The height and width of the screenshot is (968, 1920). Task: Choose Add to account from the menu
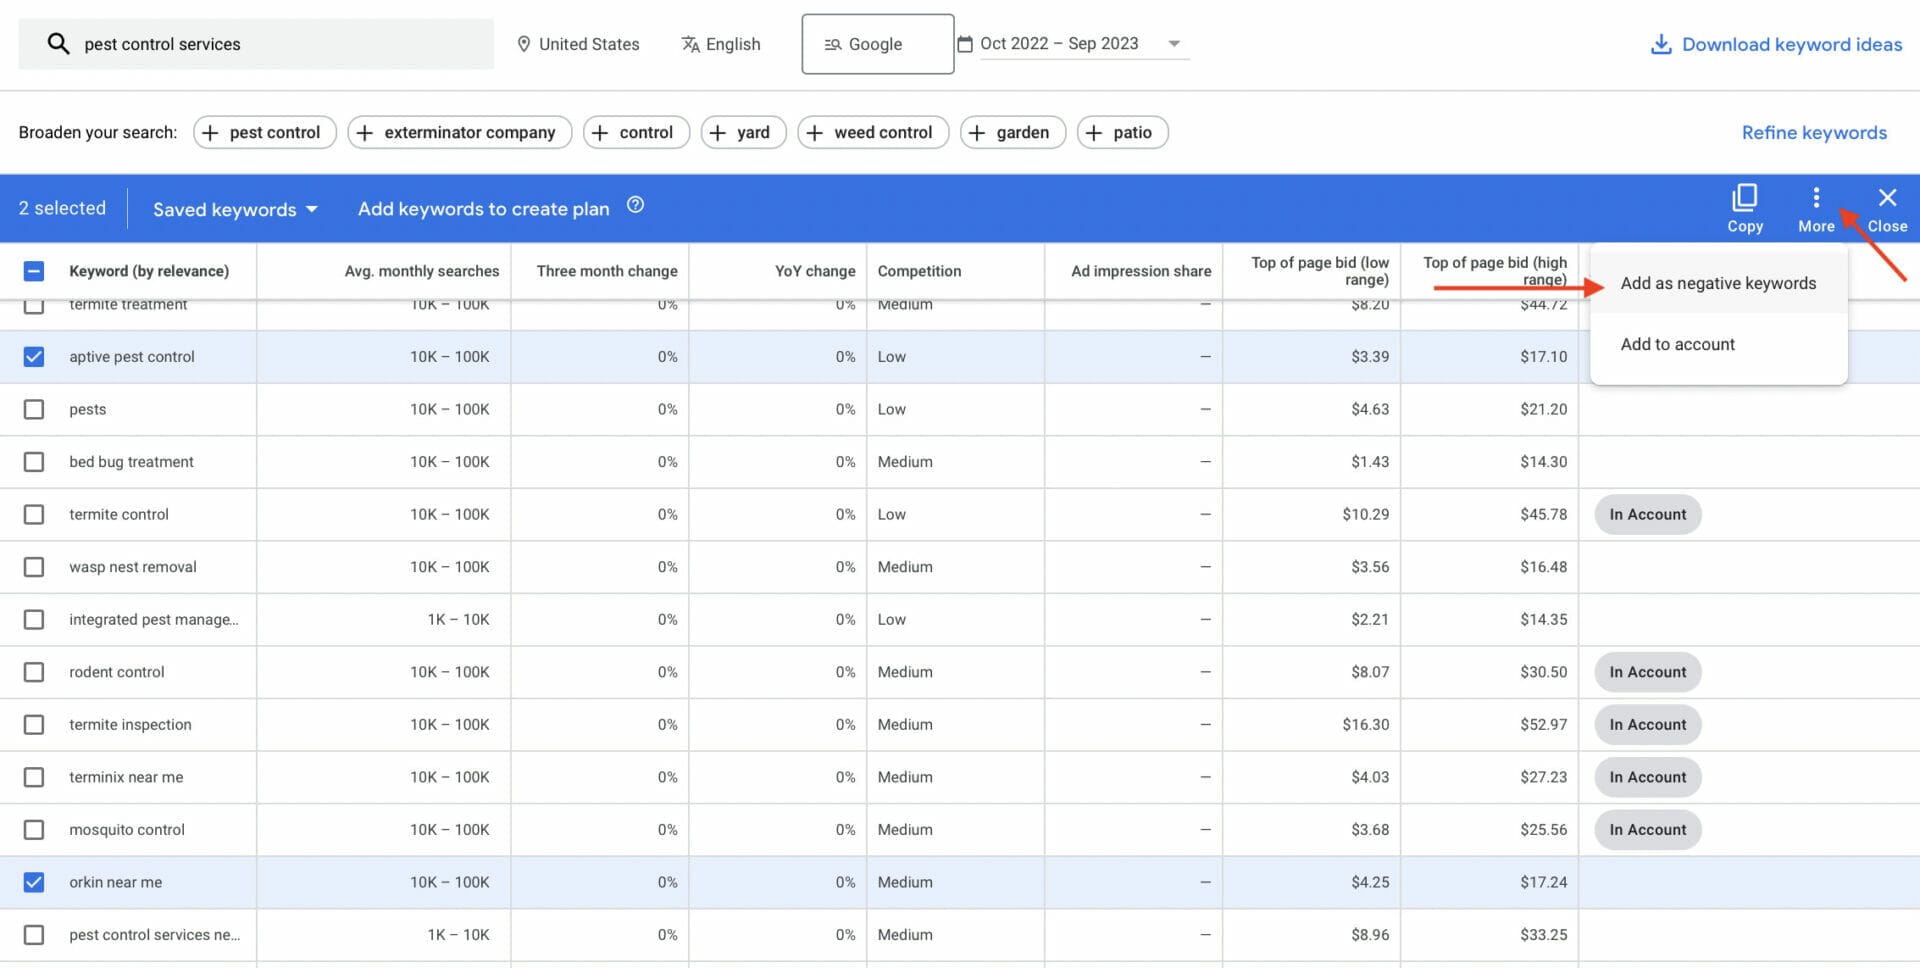pos(1677,343)
